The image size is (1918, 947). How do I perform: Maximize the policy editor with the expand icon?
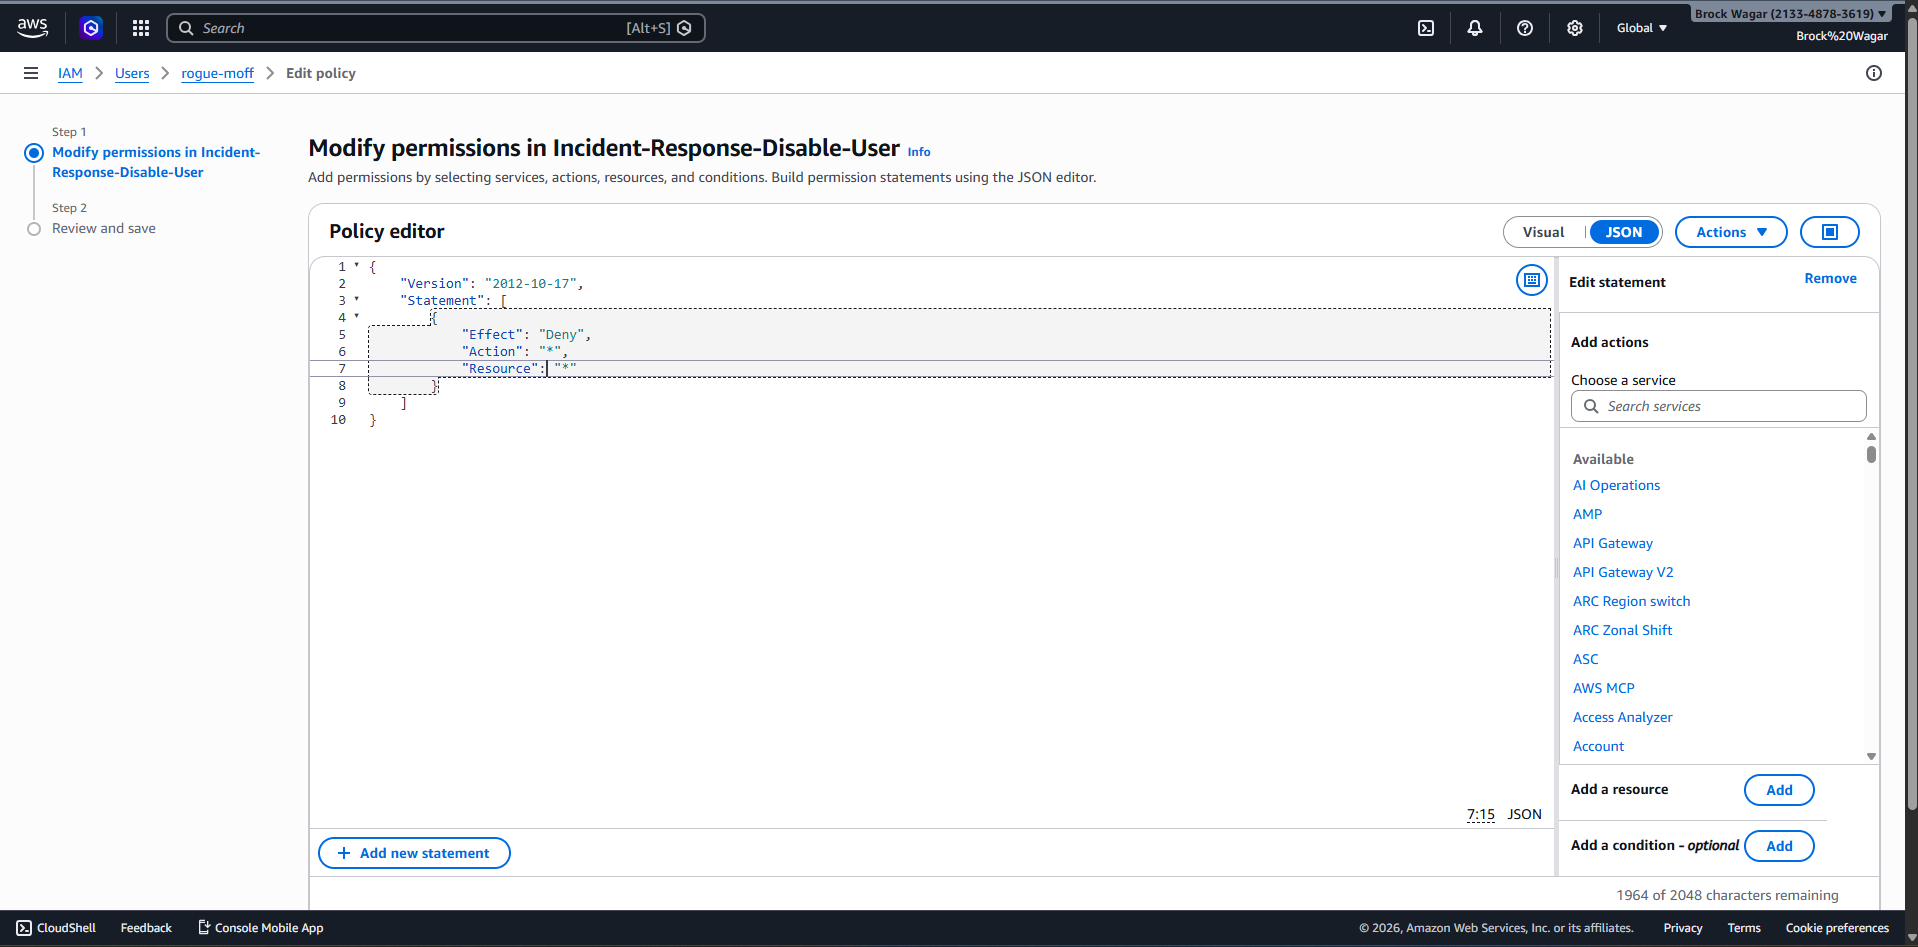[x=1829, y=232]
